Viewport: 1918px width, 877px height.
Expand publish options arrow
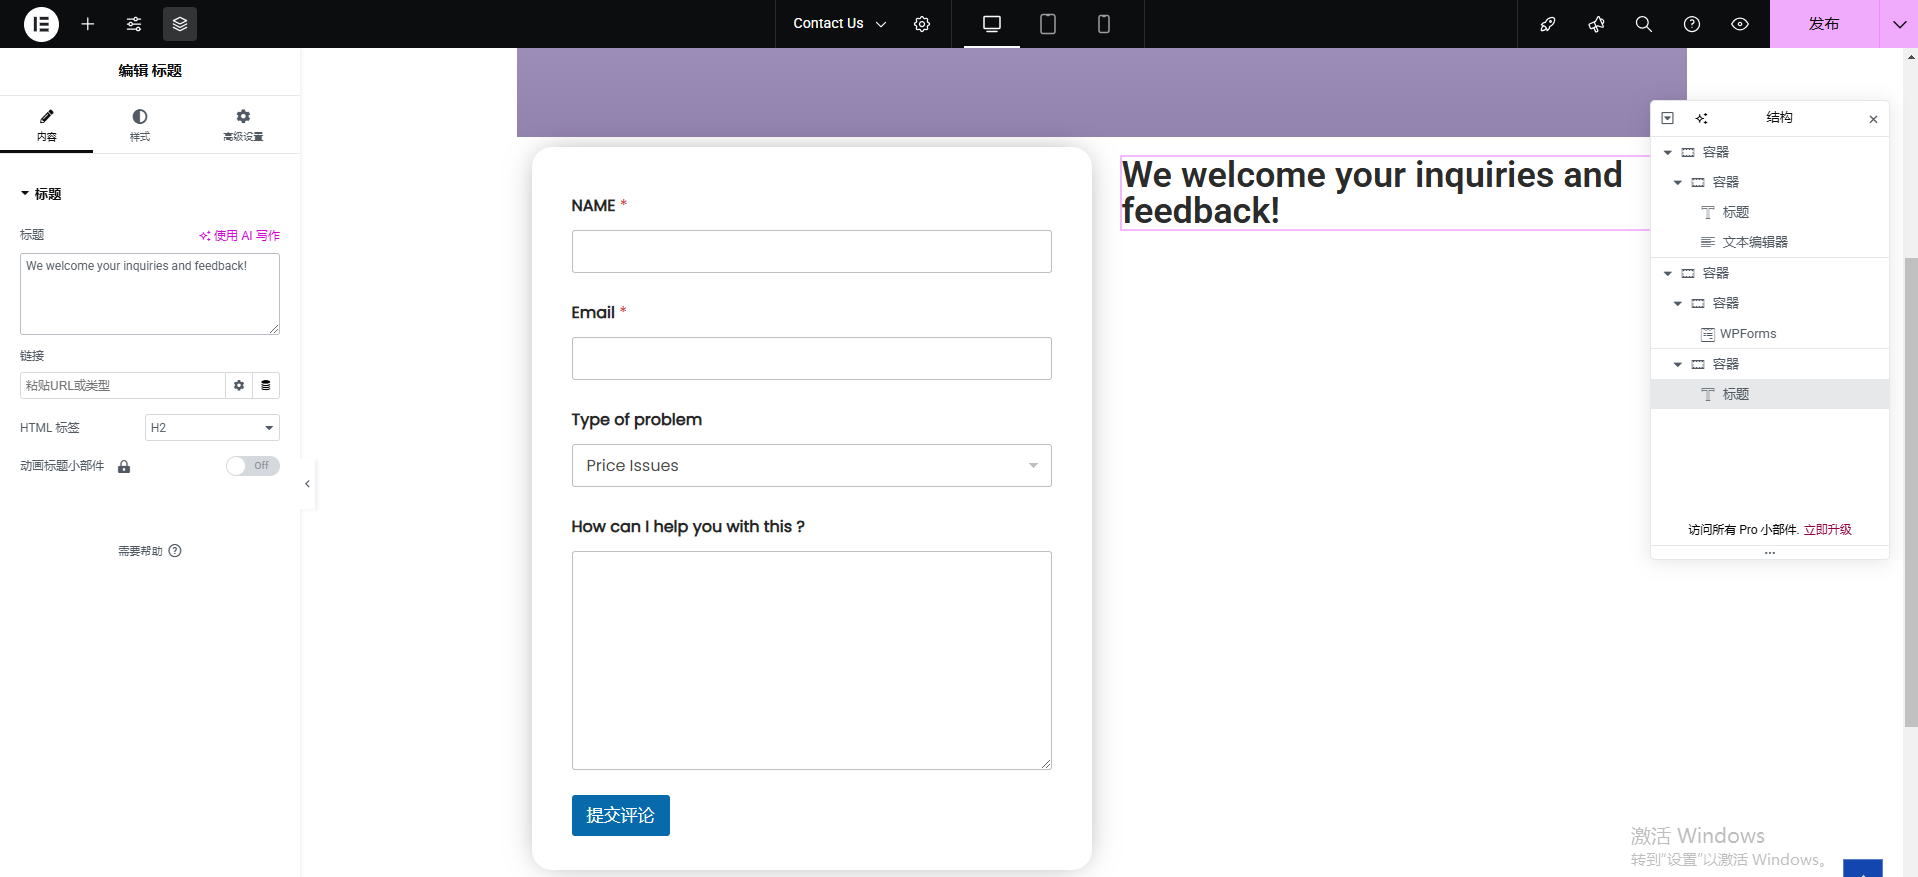pyautogui.click(x=1898, y=24)
